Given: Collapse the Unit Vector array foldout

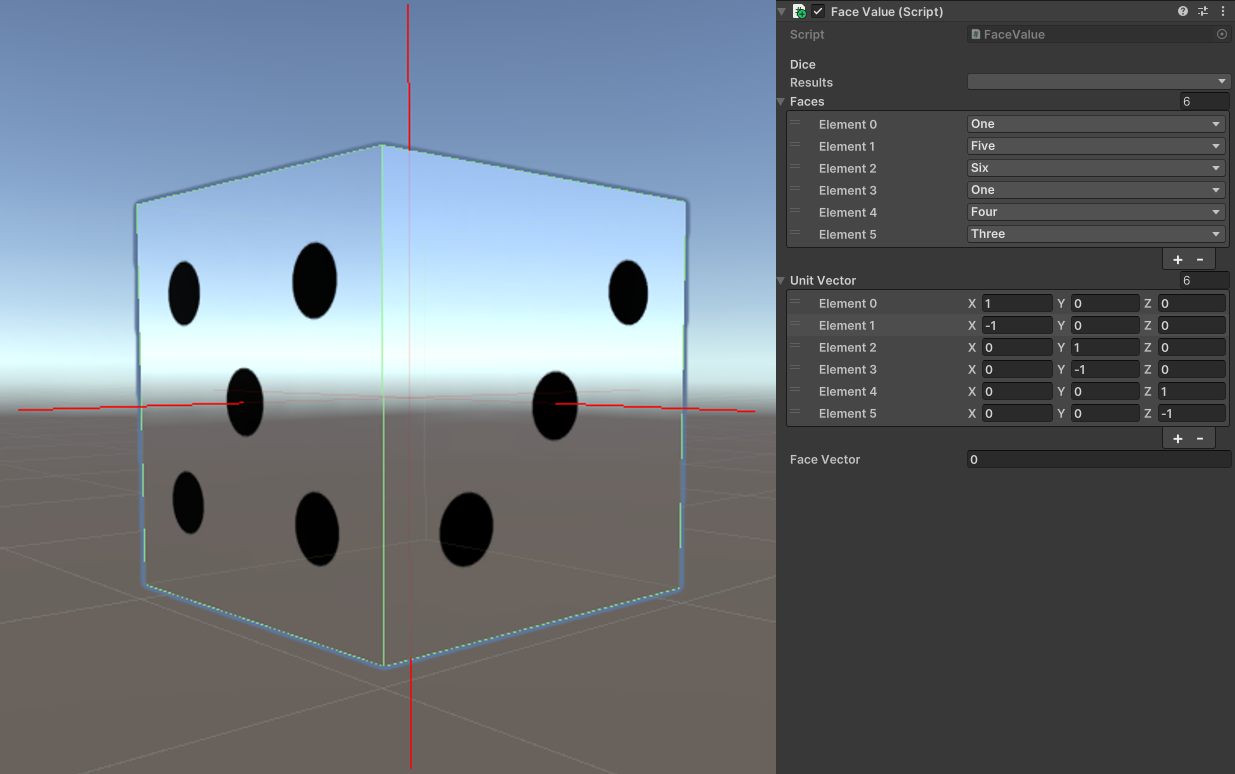Looking at the screenshot, I should pyautogui.click(x=782, y=281).
